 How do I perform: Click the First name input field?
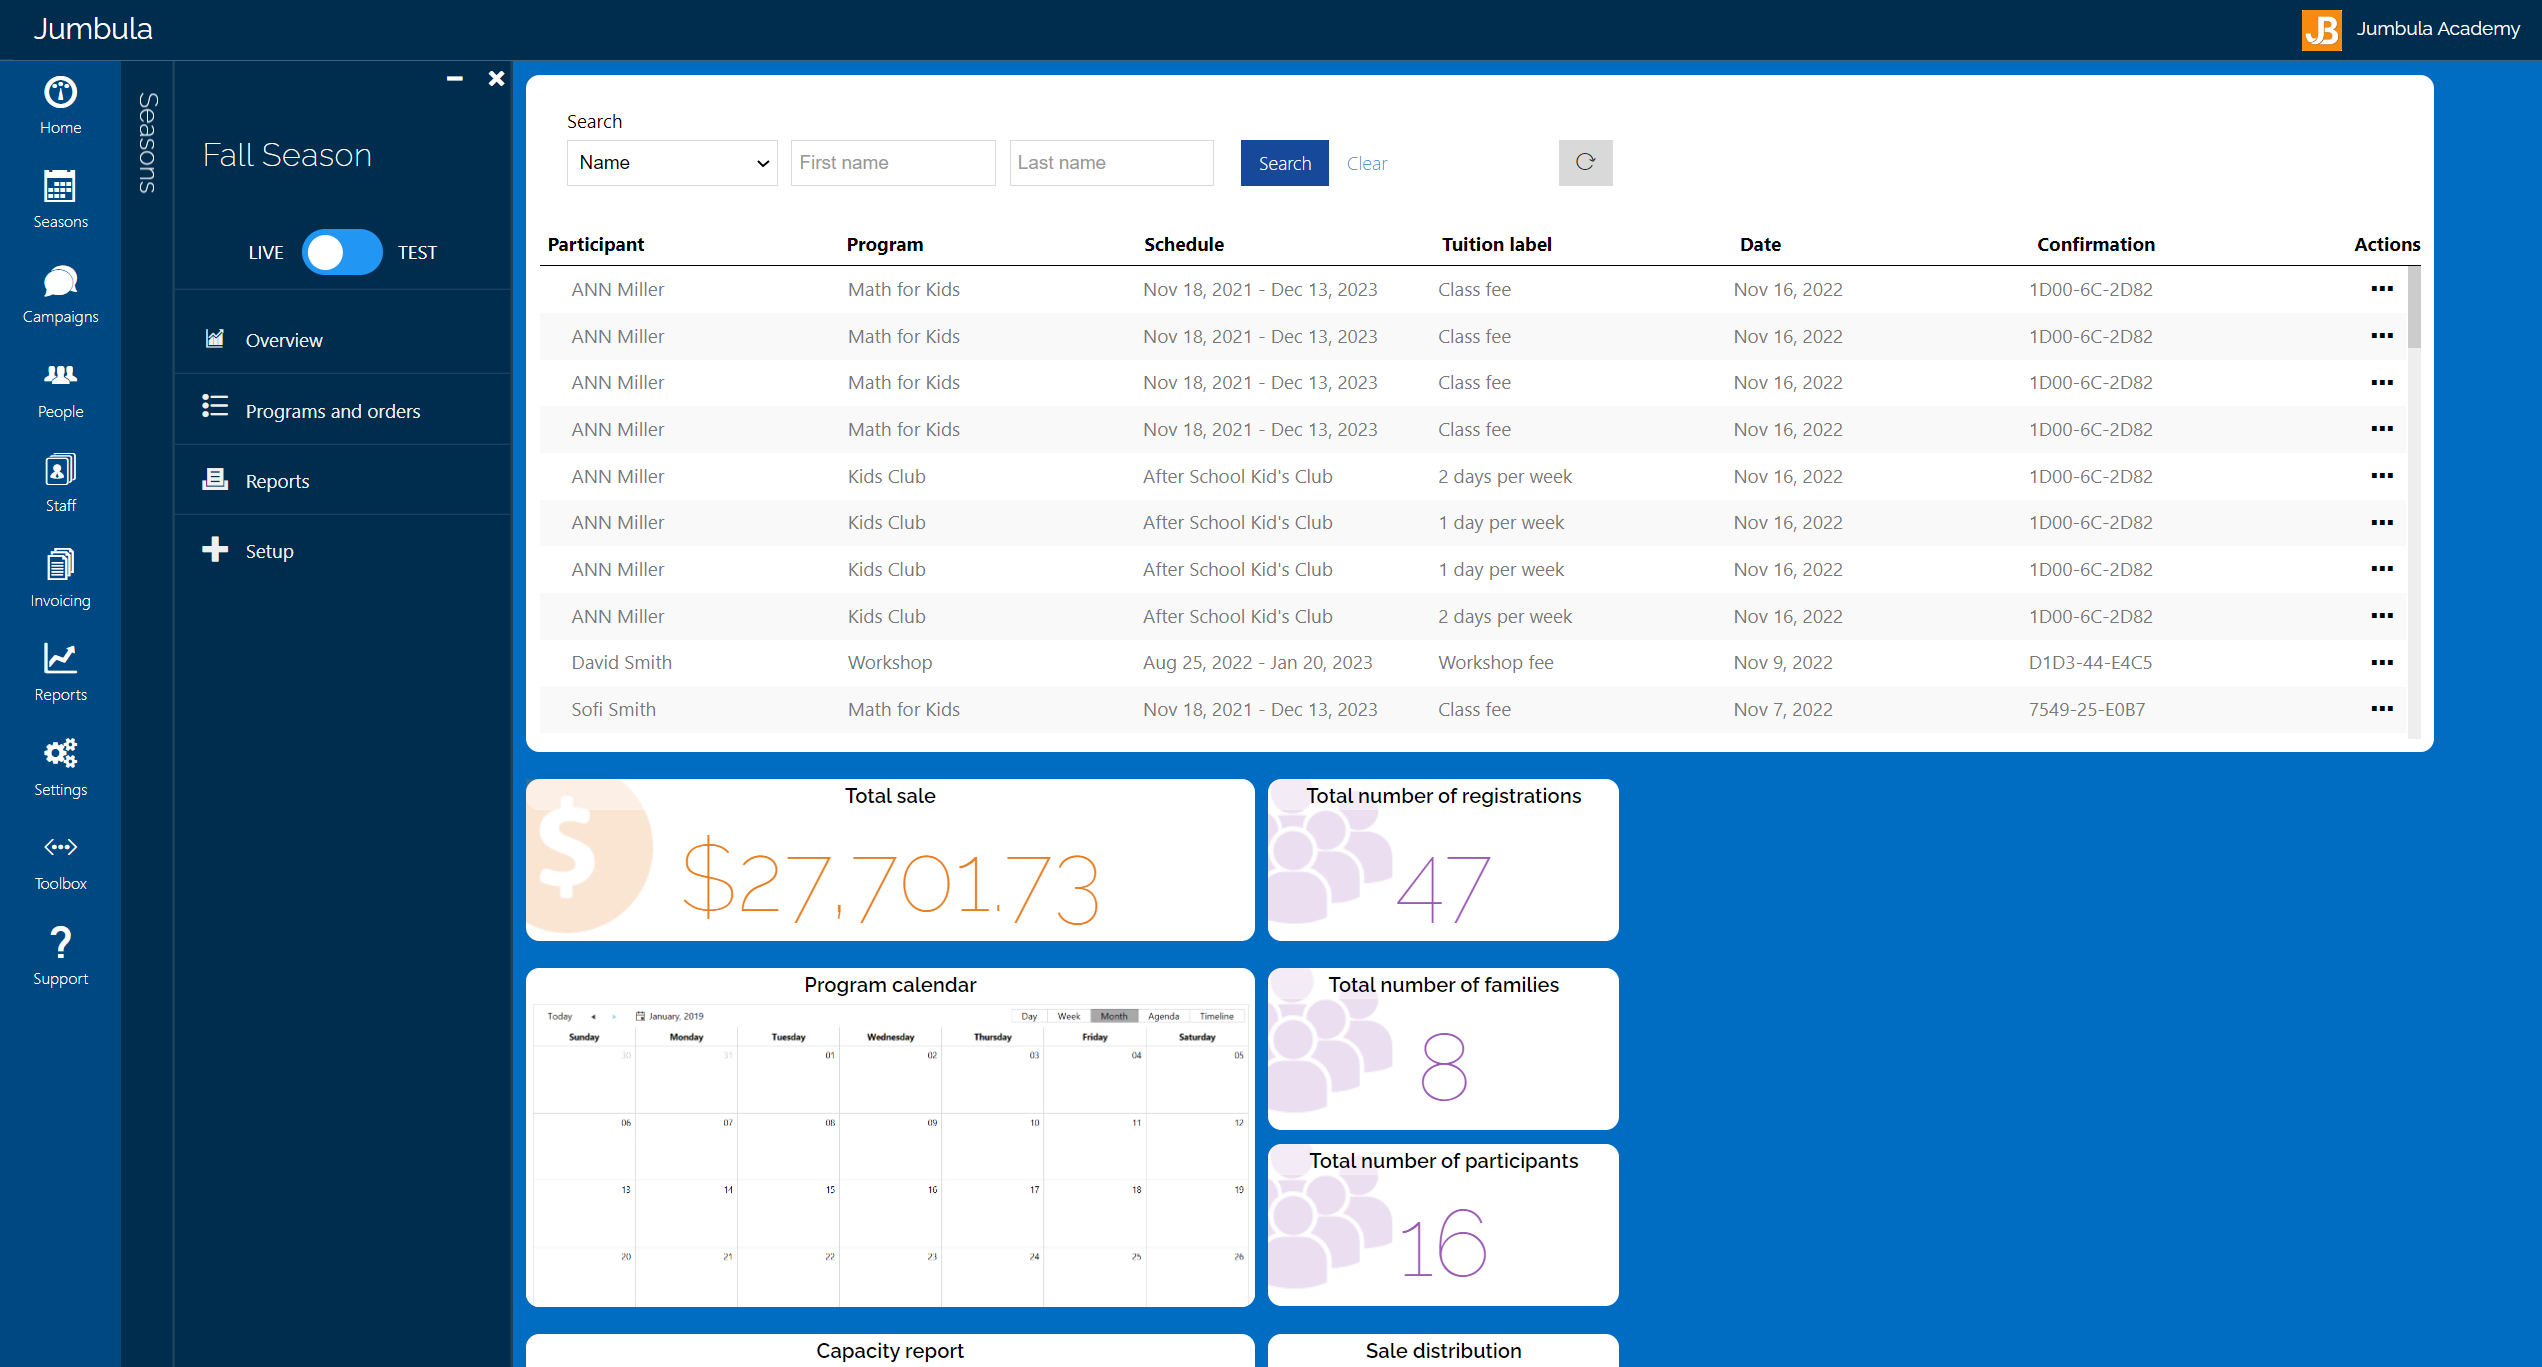pyautogui.click(x=892, y=162)
